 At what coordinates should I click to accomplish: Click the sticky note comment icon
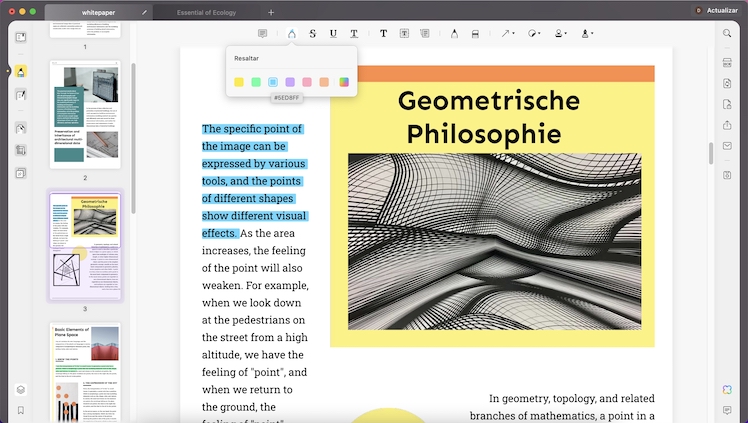pyautogui.click(x=262, y=33)
